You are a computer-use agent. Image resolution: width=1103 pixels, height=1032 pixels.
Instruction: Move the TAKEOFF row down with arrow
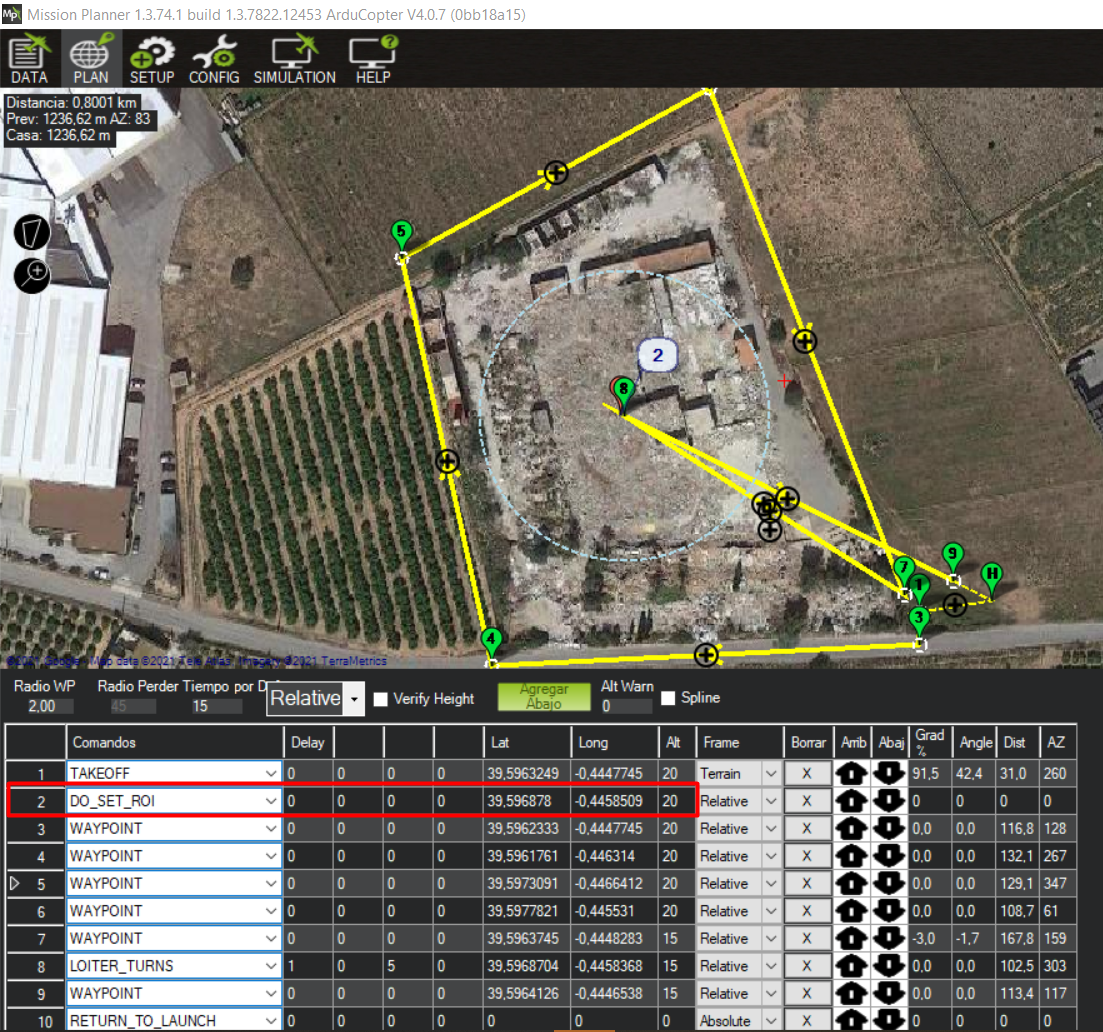pos(890,774)
